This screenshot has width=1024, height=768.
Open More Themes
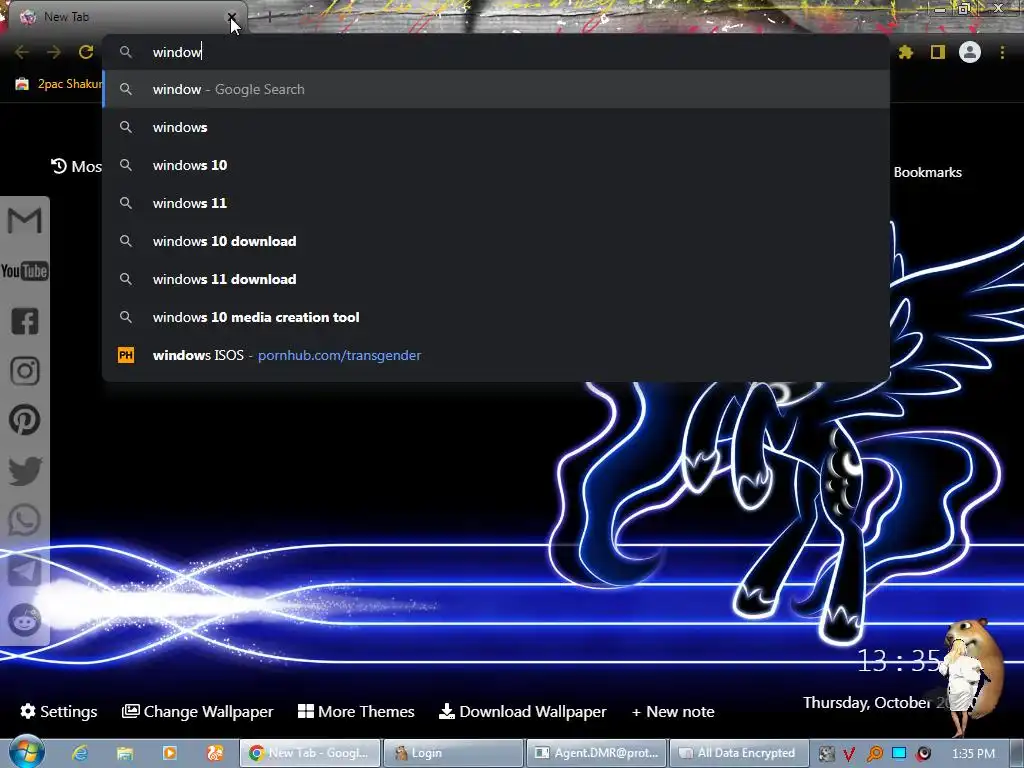click(x=356, y=711)
